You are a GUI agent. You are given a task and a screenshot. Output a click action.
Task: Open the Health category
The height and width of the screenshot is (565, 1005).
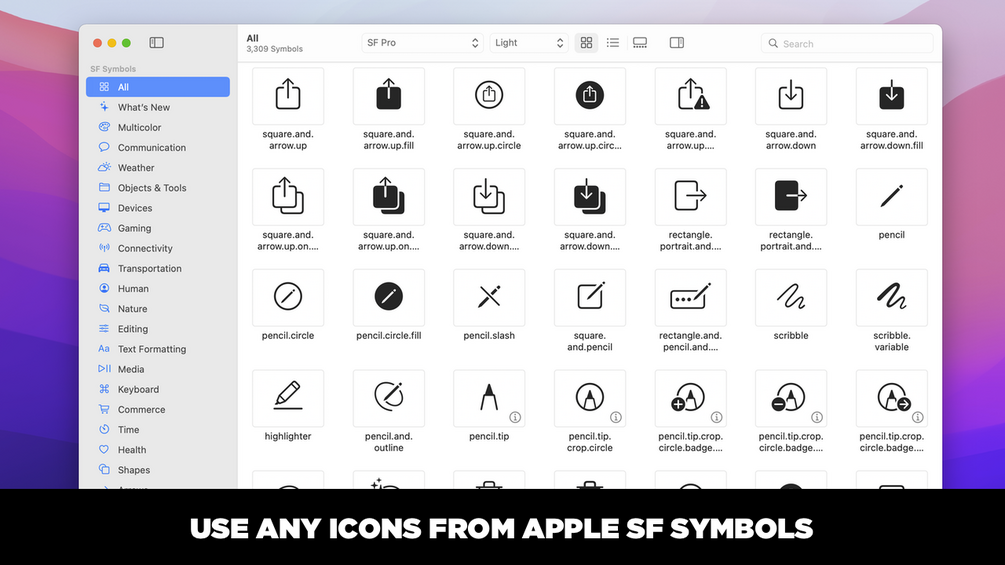(158, 450)
